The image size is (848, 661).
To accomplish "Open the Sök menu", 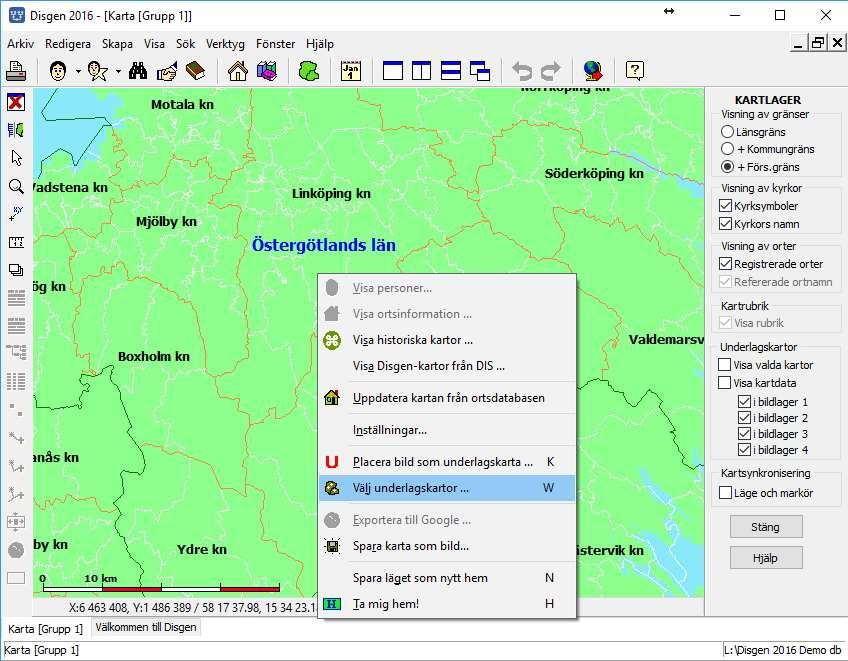I will click(x=186, y=44).
